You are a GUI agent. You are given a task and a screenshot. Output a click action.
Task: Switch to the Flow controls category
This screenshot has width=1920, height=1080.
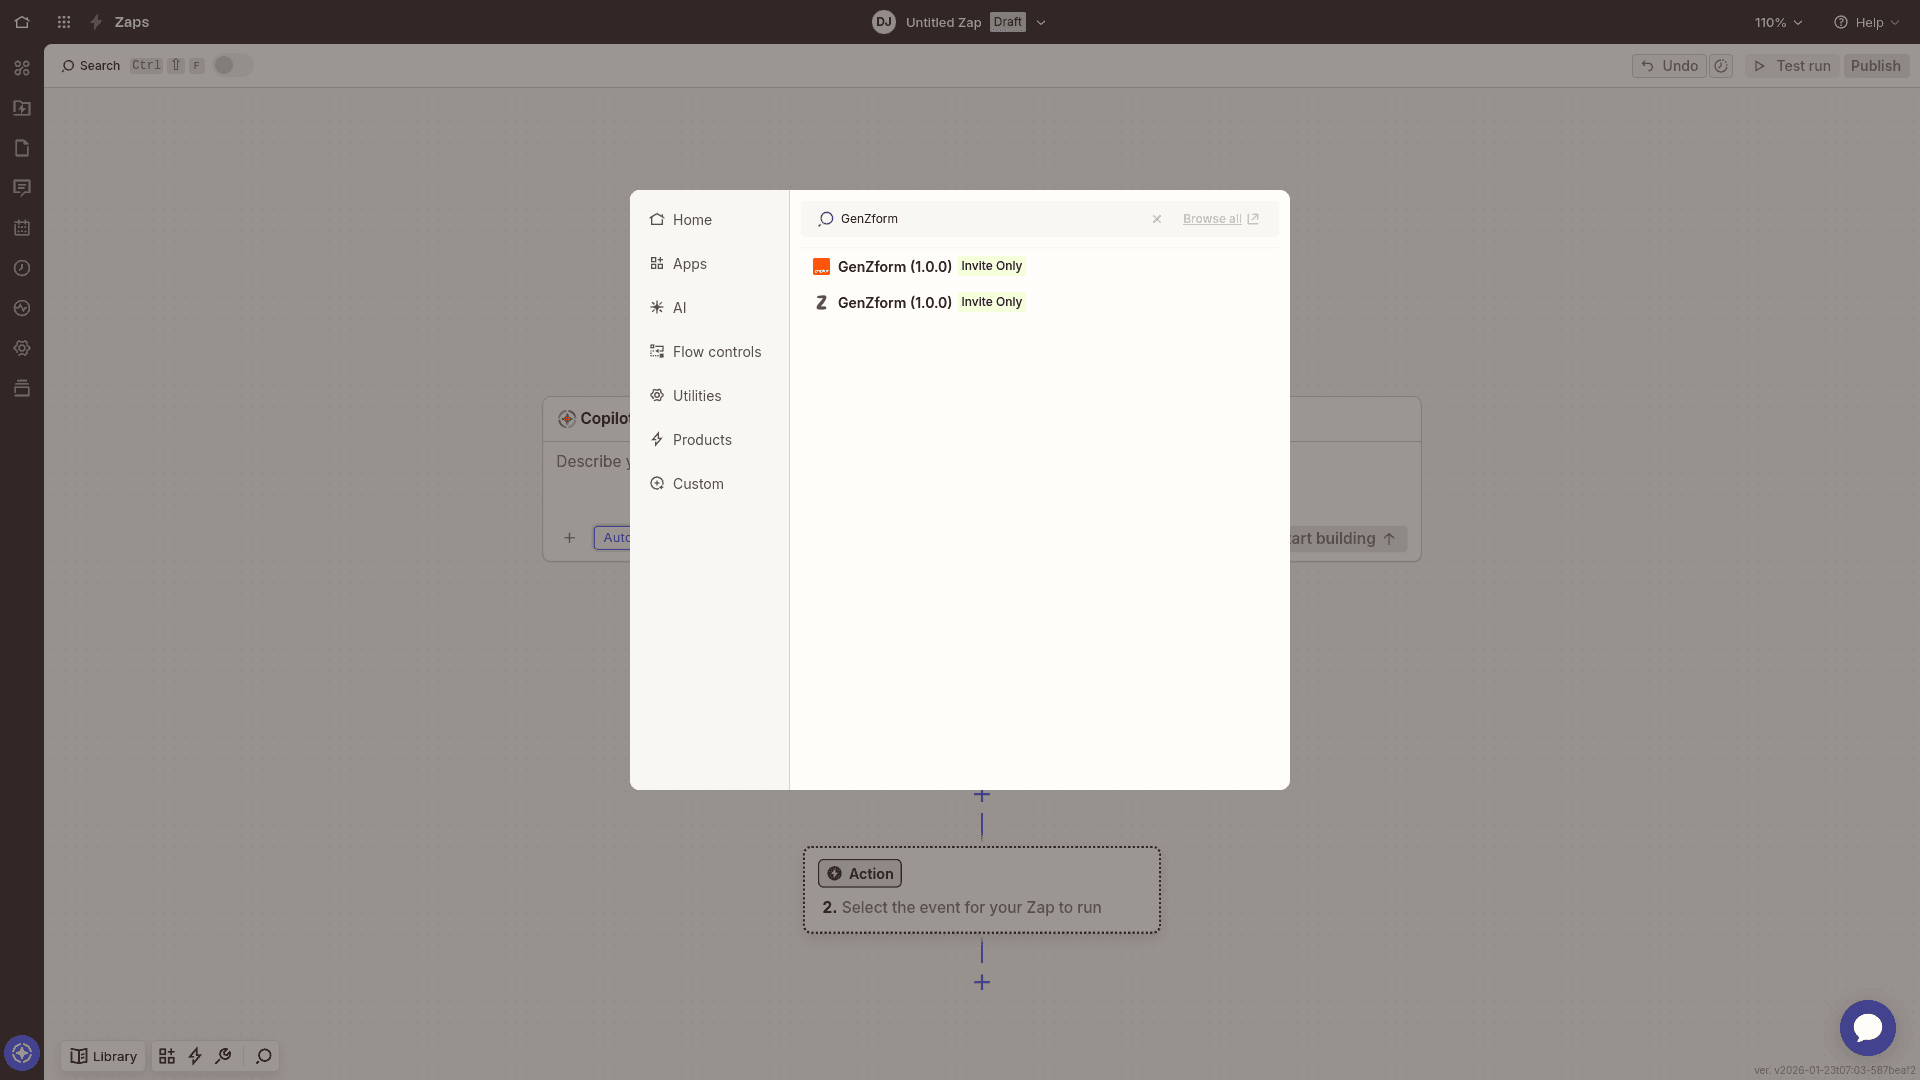[717, 351]
